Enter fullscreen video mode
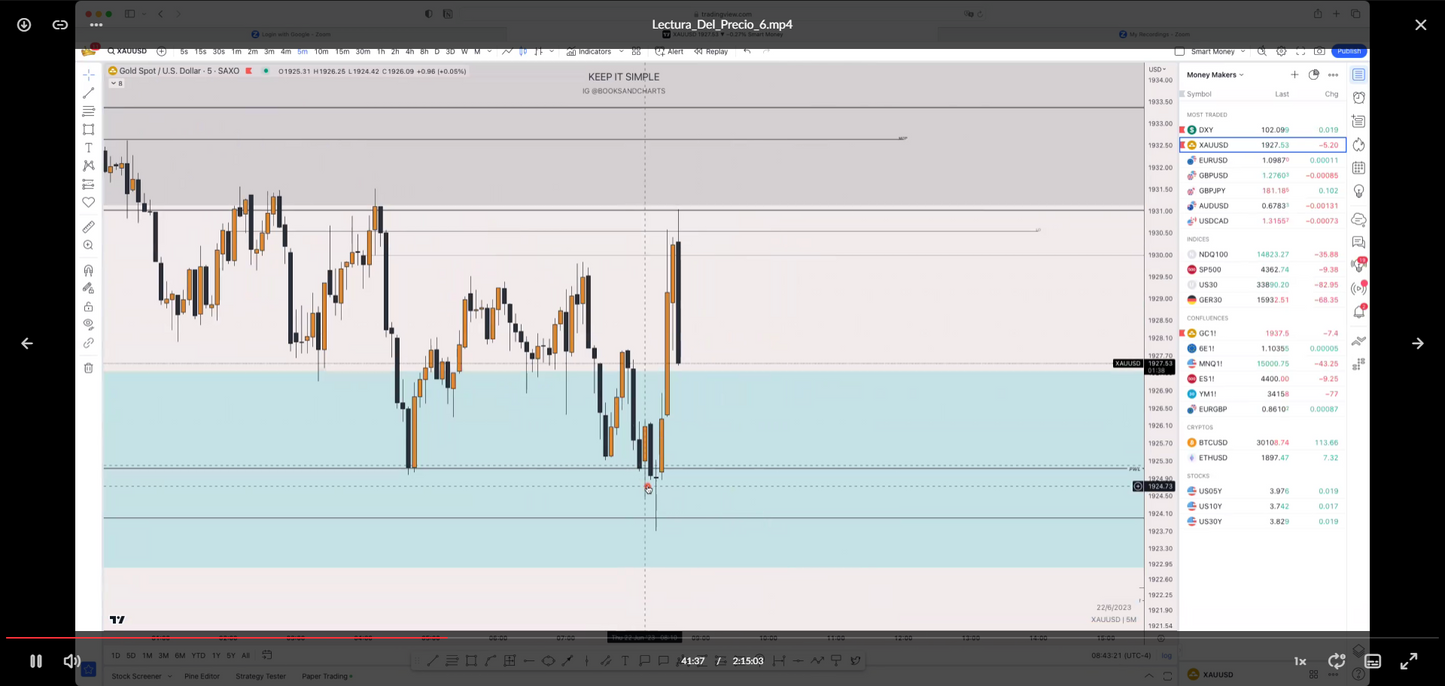This screenshot has height=686, width=1445. (1408, 661)
